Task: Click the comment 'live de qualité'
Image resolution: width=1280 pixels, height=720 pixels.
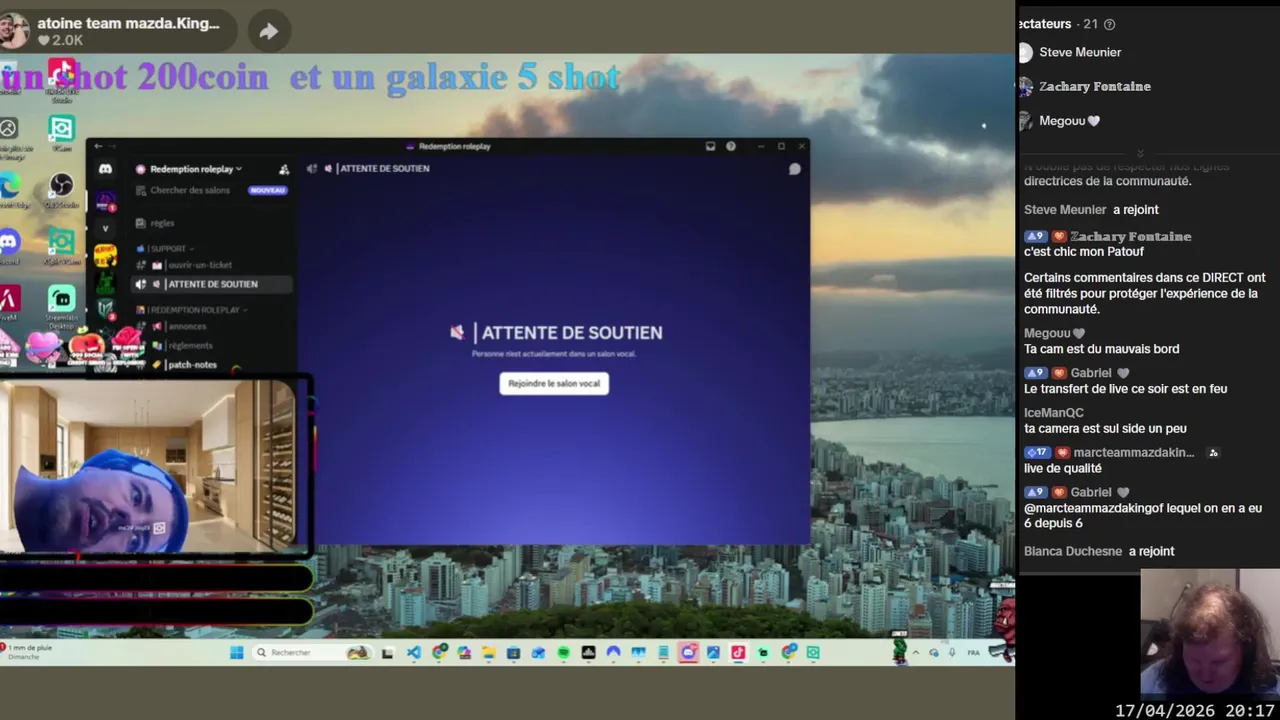Action: point(1062,469)
